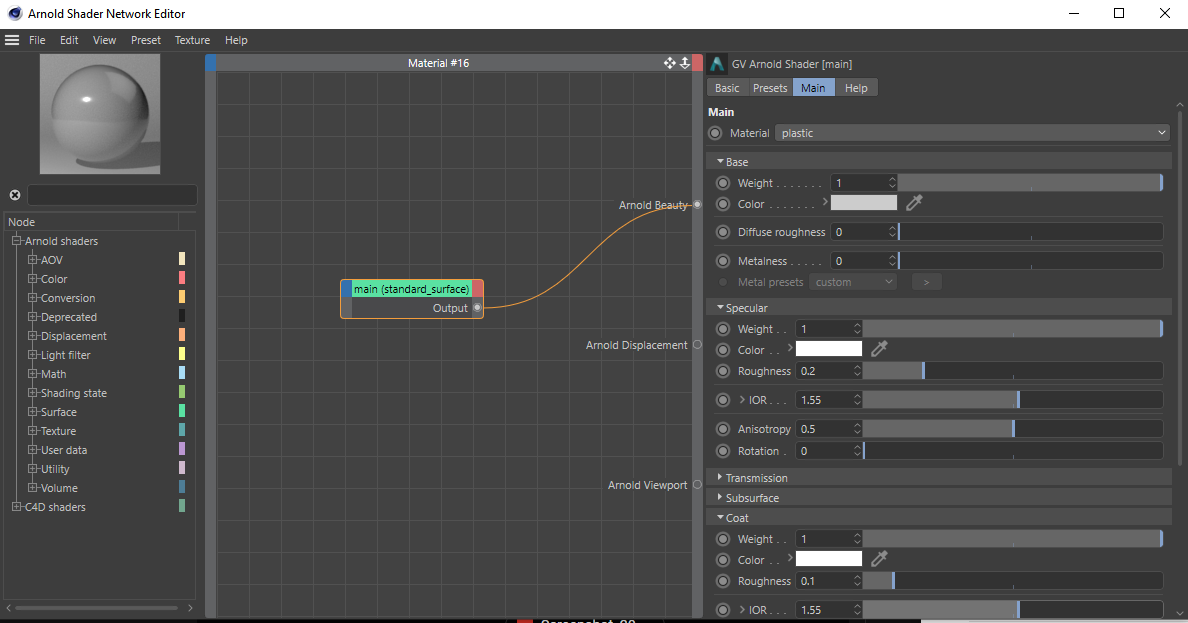Click the Output port on the main node
1188x623 pixels.
[x=477, y=308]
